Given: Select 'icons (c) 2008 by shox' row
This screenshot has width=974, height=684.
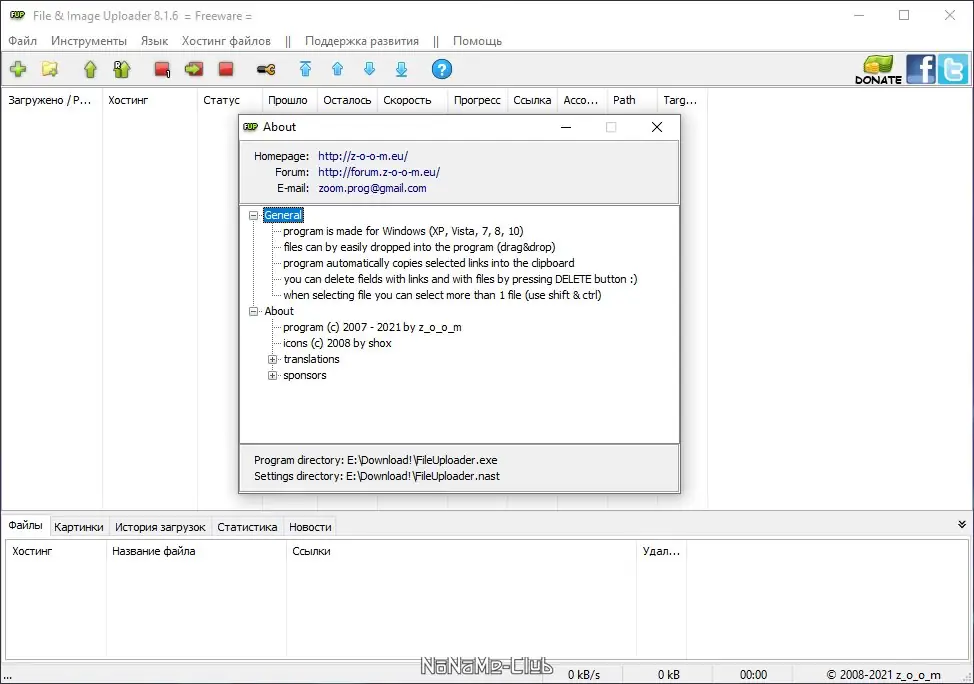Looking at the screenshot, I should click(x=337, y=344).
